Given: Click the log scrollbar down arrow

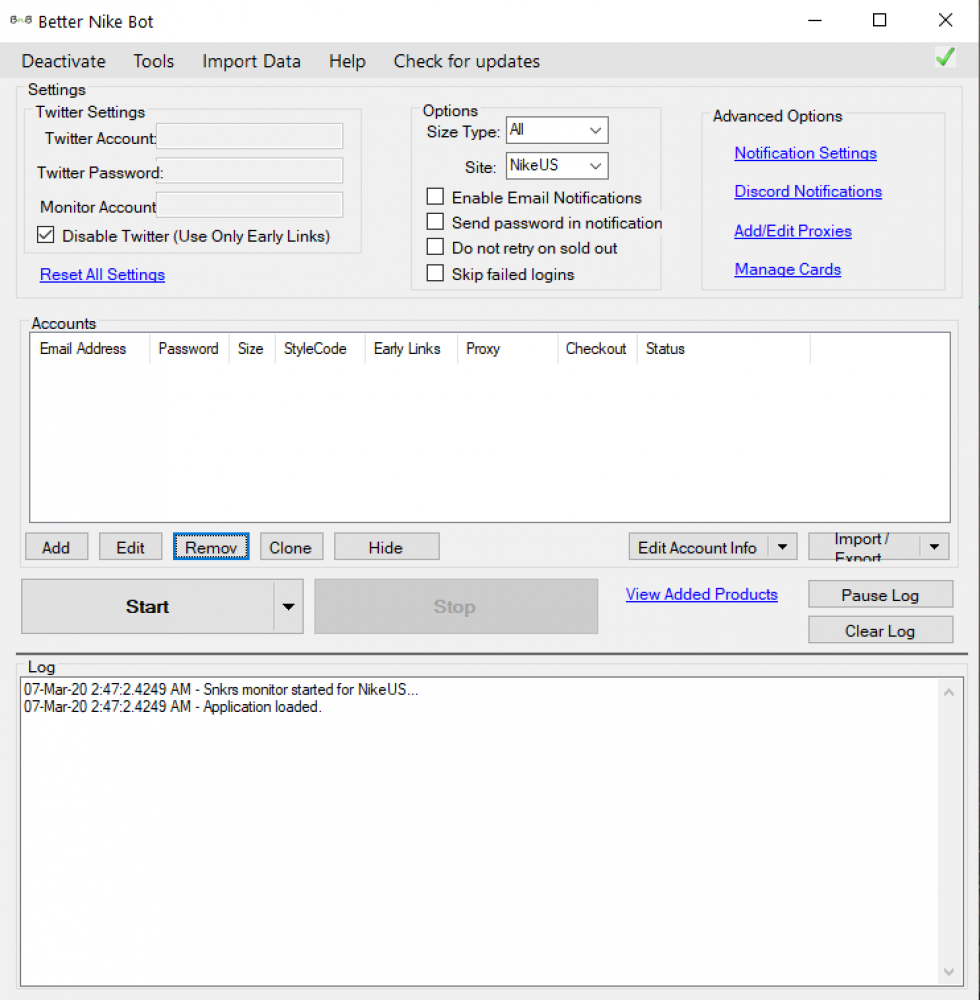Looking at the screenshot, I should tap(949, 972).
